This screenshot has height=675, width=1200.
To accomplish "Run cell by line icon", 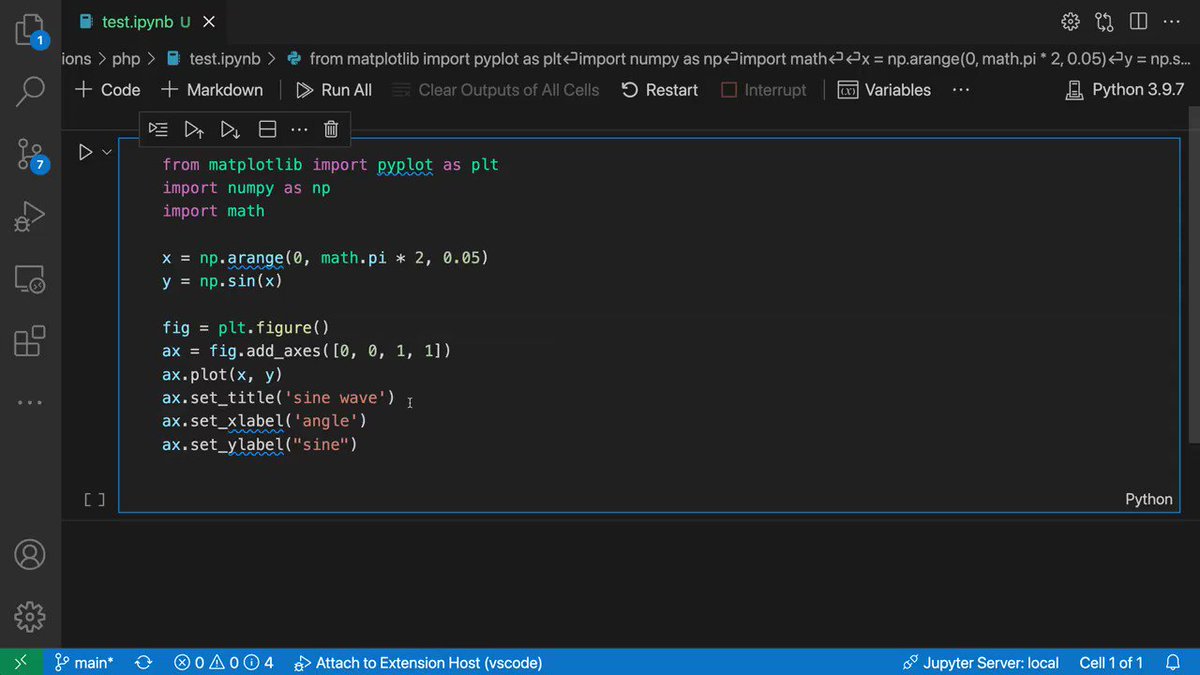I will point(158,129).
